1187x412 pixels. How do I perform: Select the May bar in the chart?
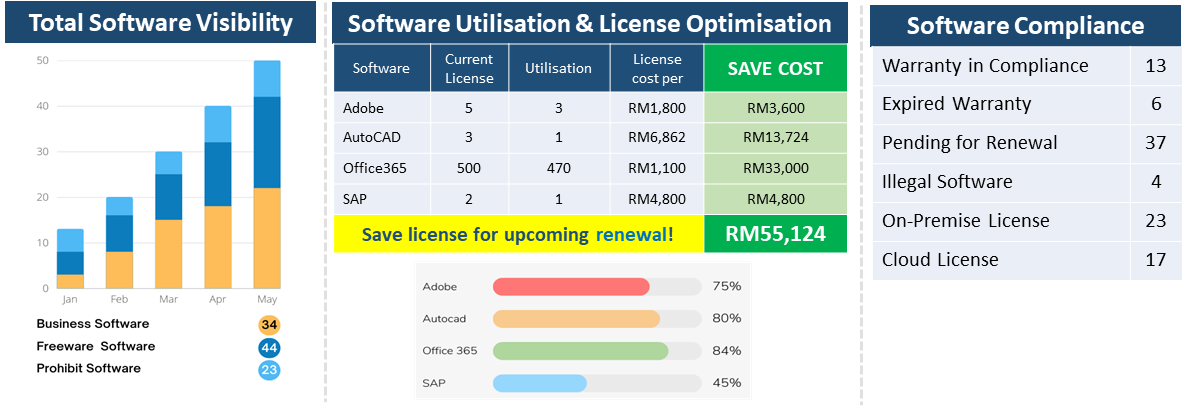click(x=267, y=174)
